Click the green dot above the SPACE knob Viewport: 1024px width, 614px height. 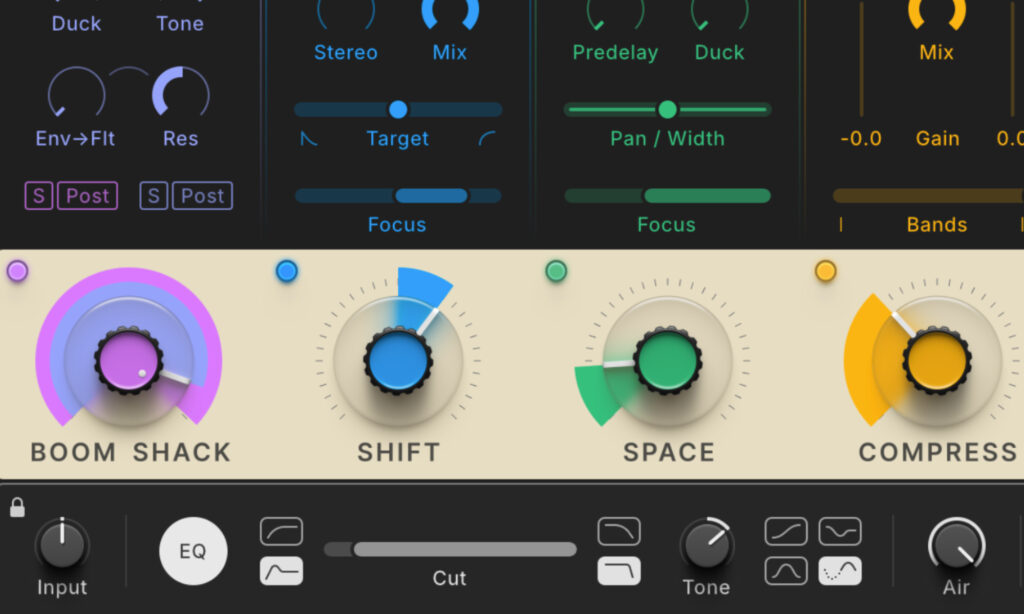556,270
